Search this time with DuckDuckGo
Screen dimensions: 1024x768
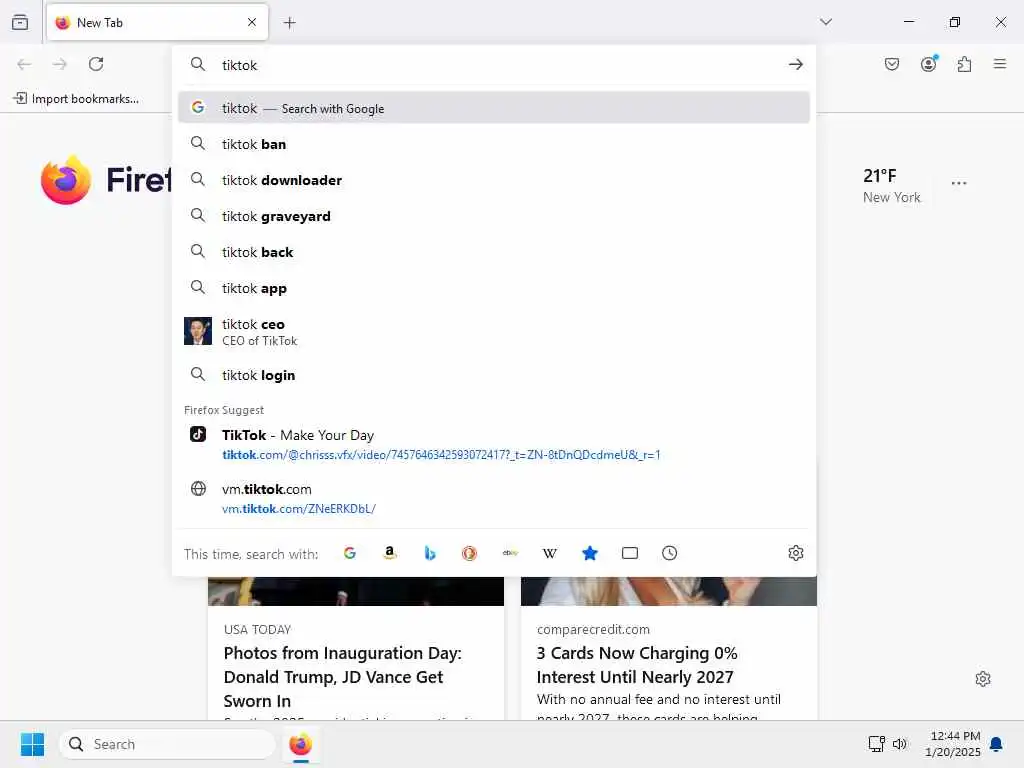pyautogui.click(x=470, y=553)
